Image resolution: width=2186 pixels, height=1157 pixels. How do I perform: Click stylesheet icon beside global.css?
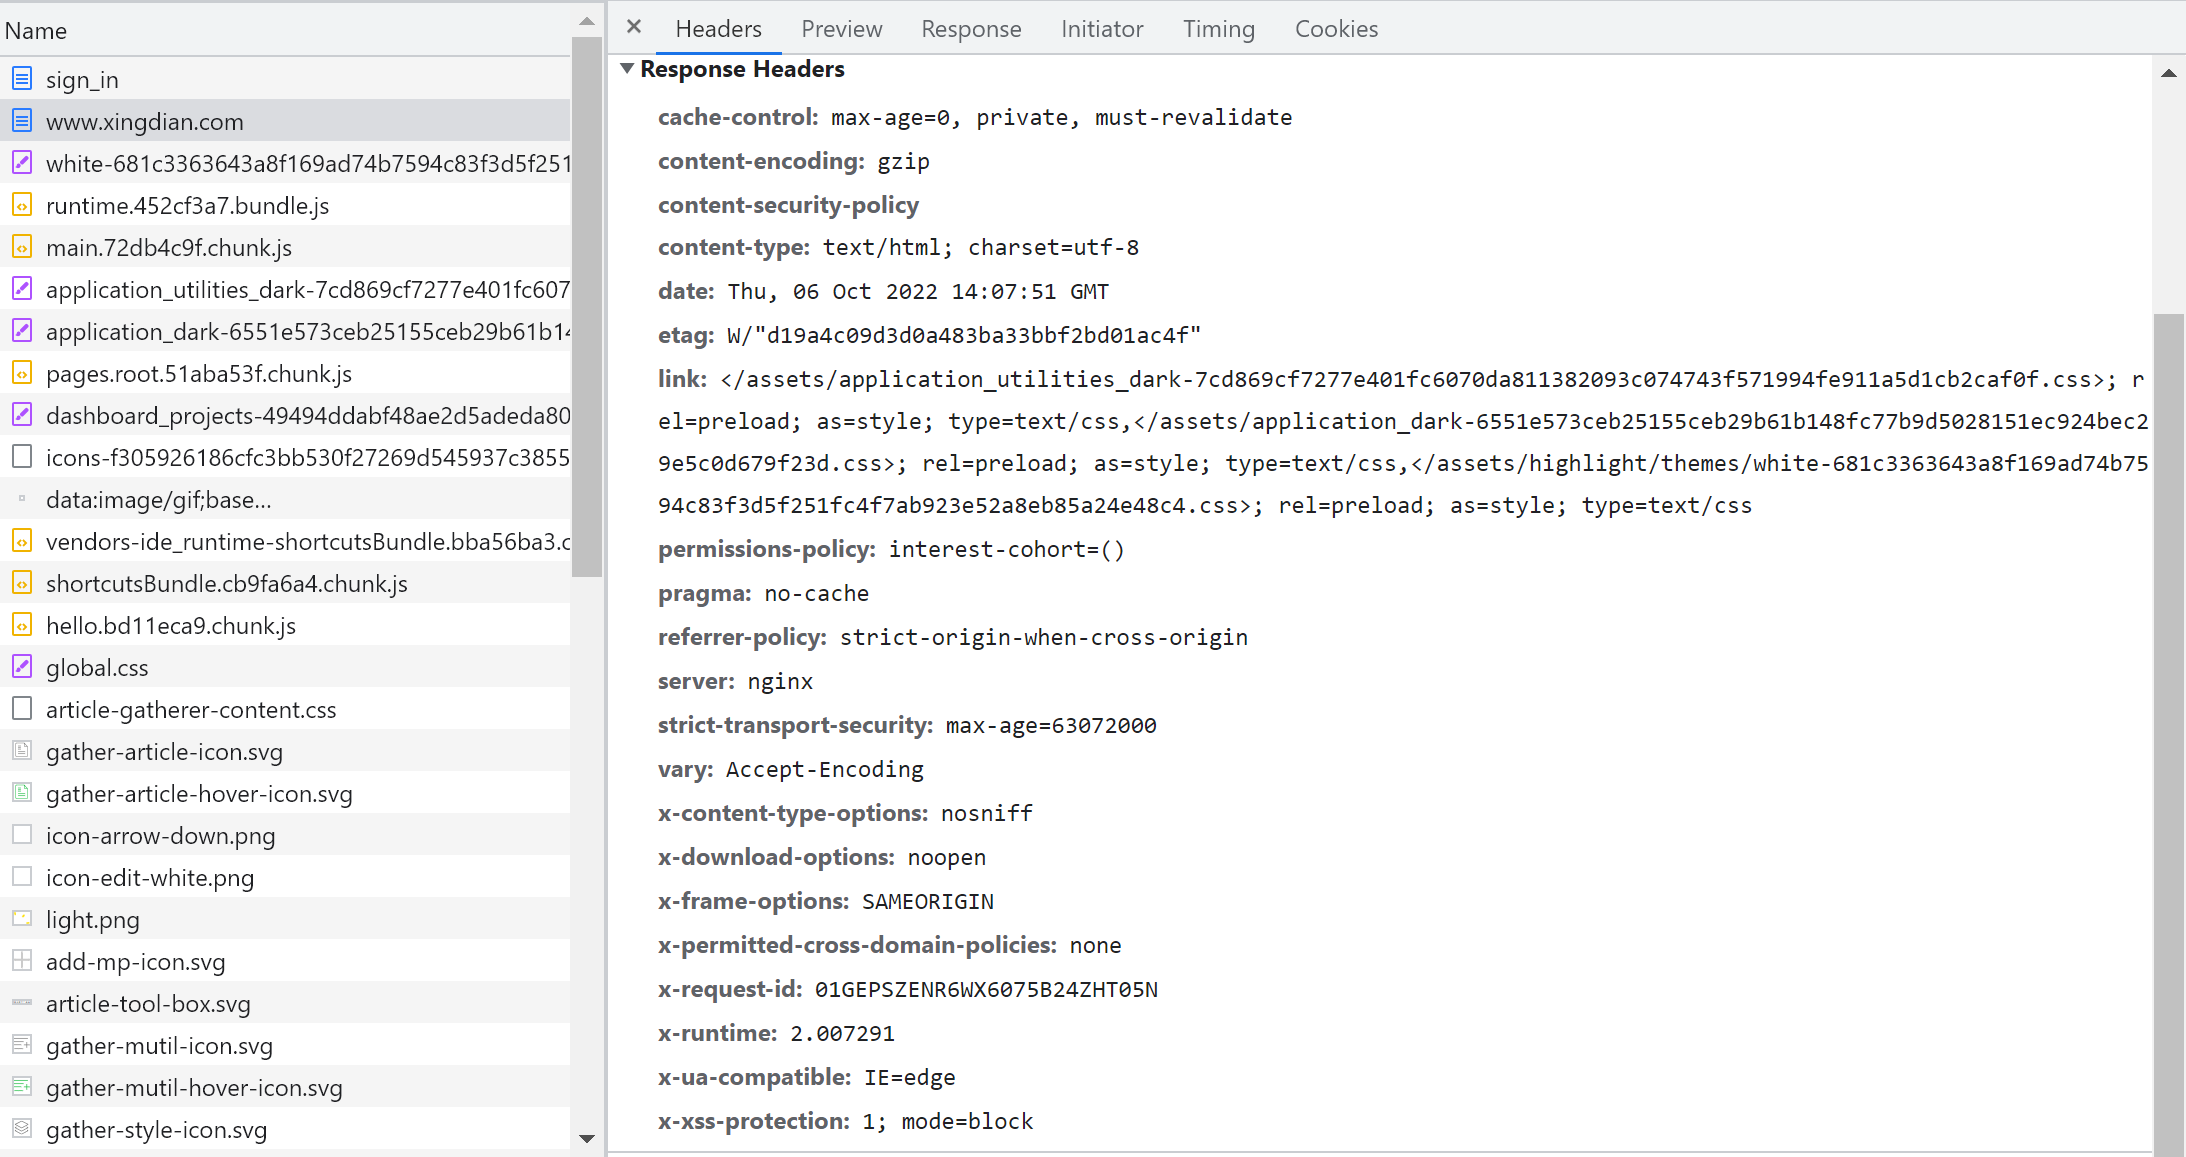pyautogui.click(x=22, y=667)
